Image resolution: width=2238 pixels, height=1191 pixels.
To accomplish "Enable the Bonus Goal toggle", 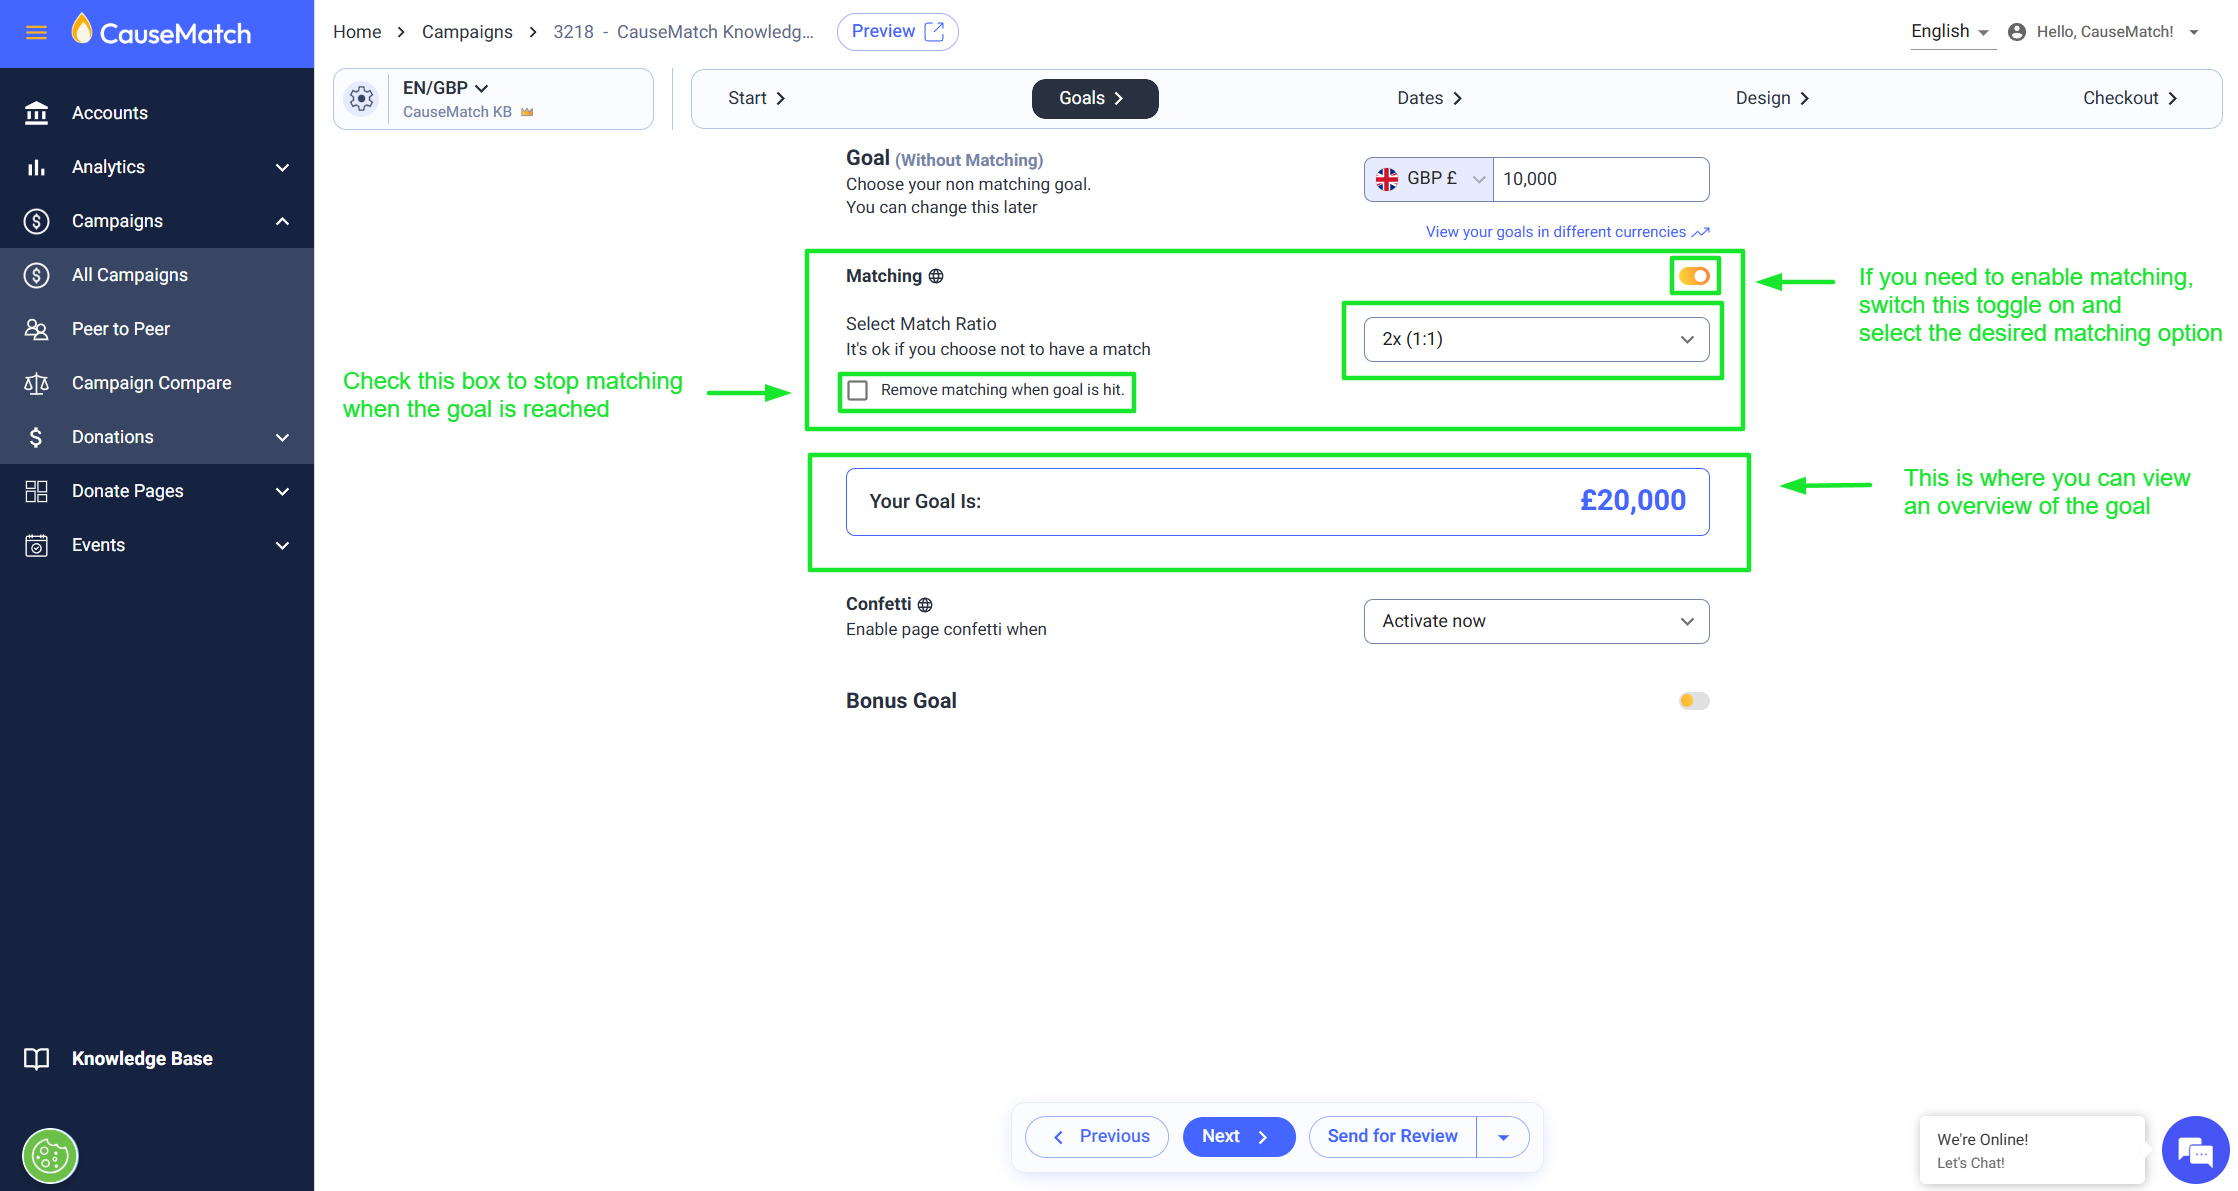I will pyautogui.click(x=1694, y=701).
